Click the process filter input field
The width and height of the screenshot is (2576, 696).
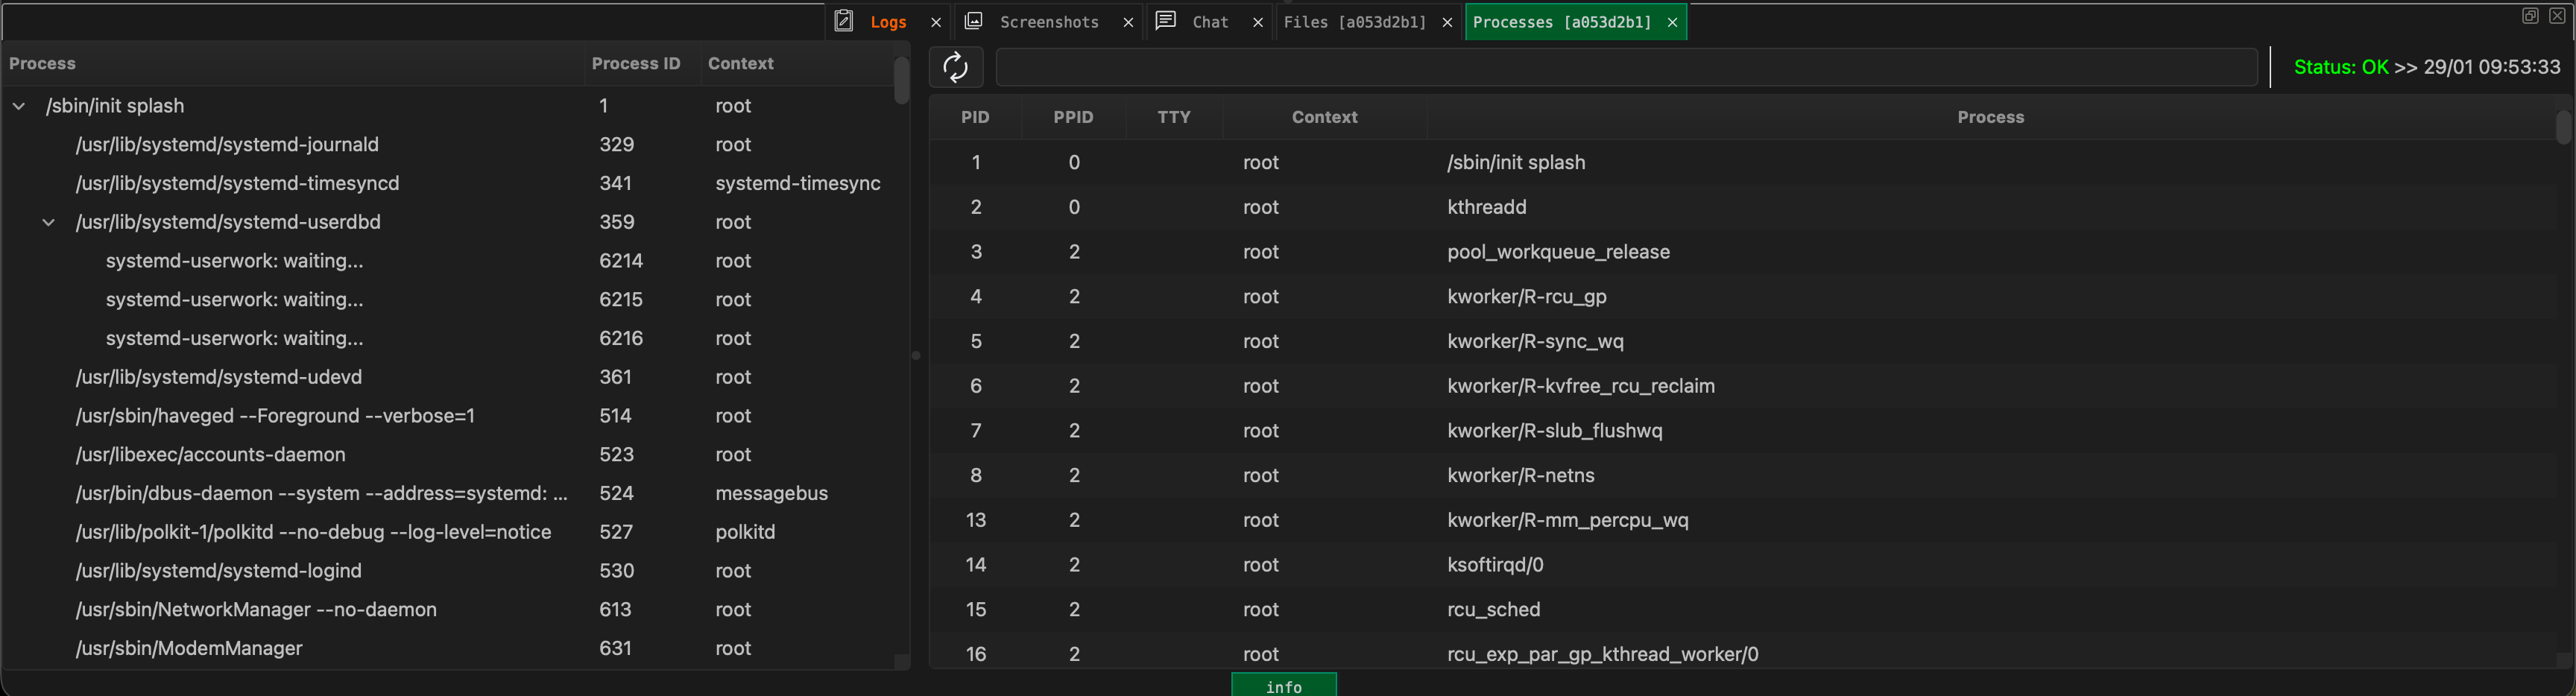coord(1626,67)
